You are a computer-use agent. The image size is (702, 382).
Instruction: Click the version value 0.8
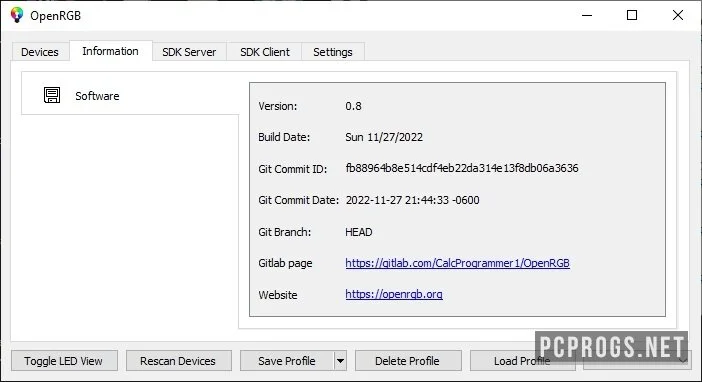(353, 106)
